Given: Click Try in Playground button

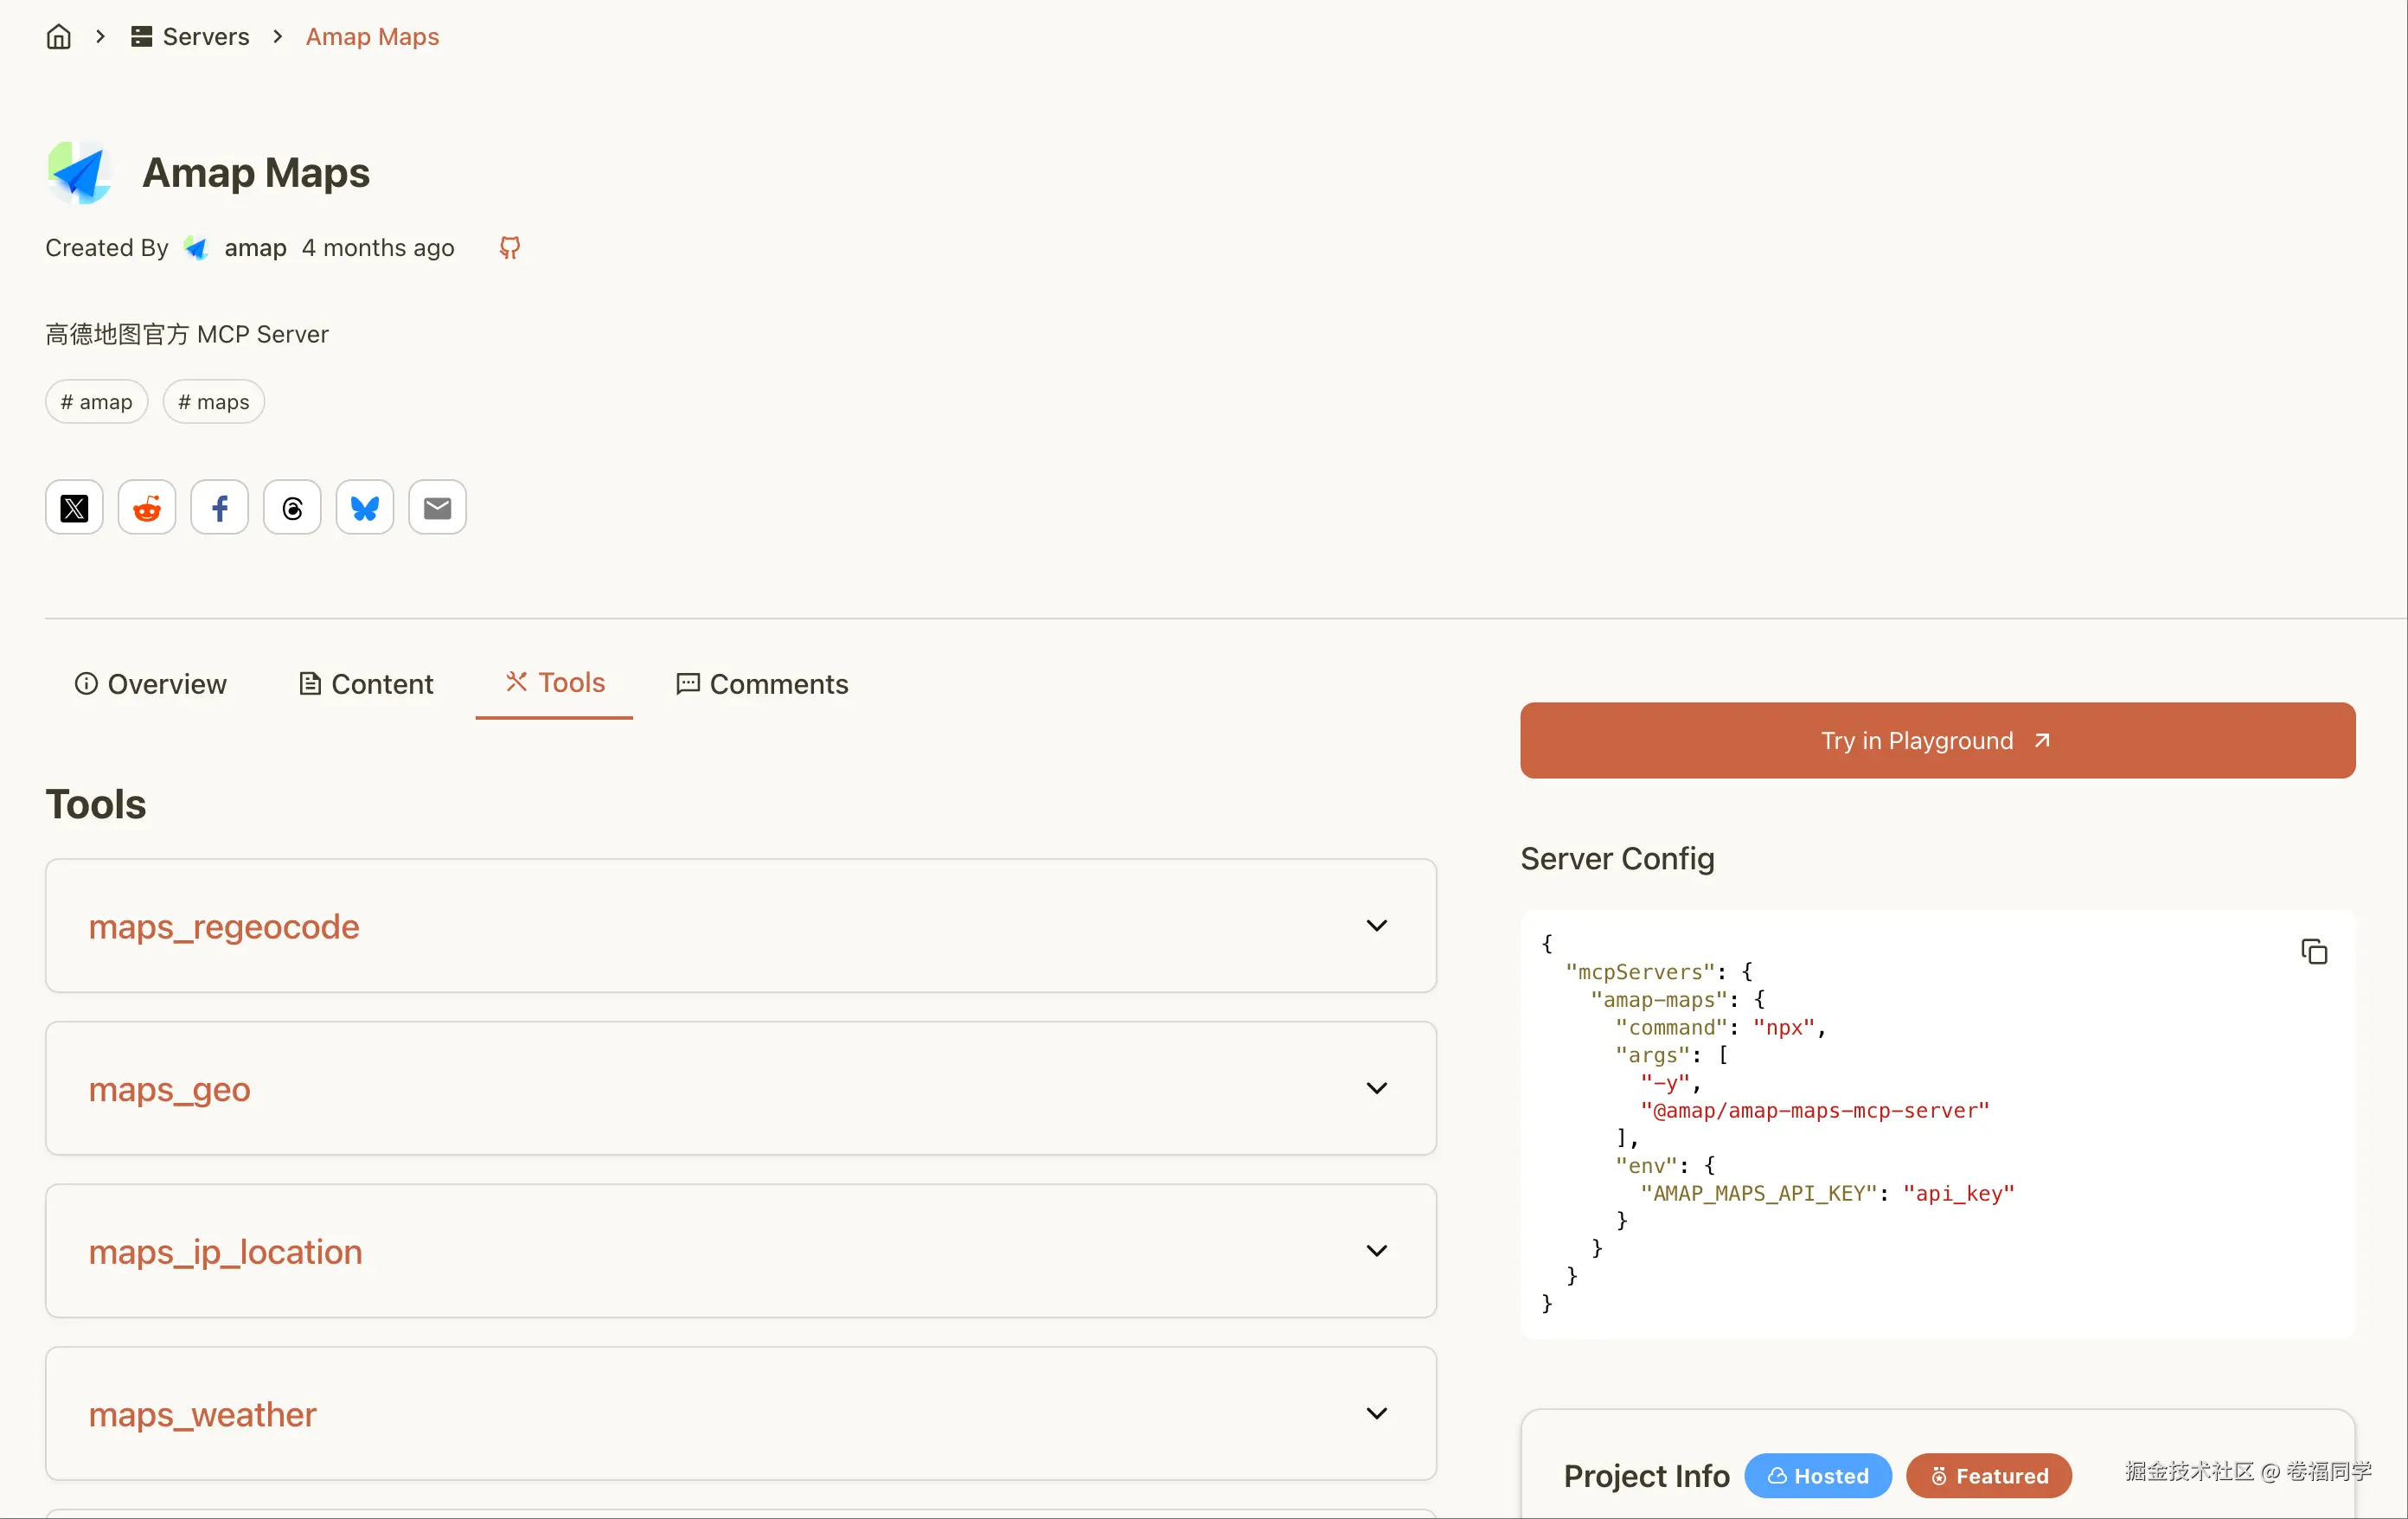Looking at the screenshot, I should (x=1937, y=740).
